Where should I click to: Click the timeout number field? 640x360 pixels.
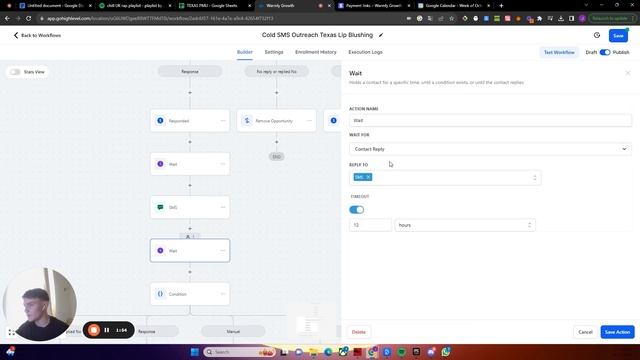[370, 225]
